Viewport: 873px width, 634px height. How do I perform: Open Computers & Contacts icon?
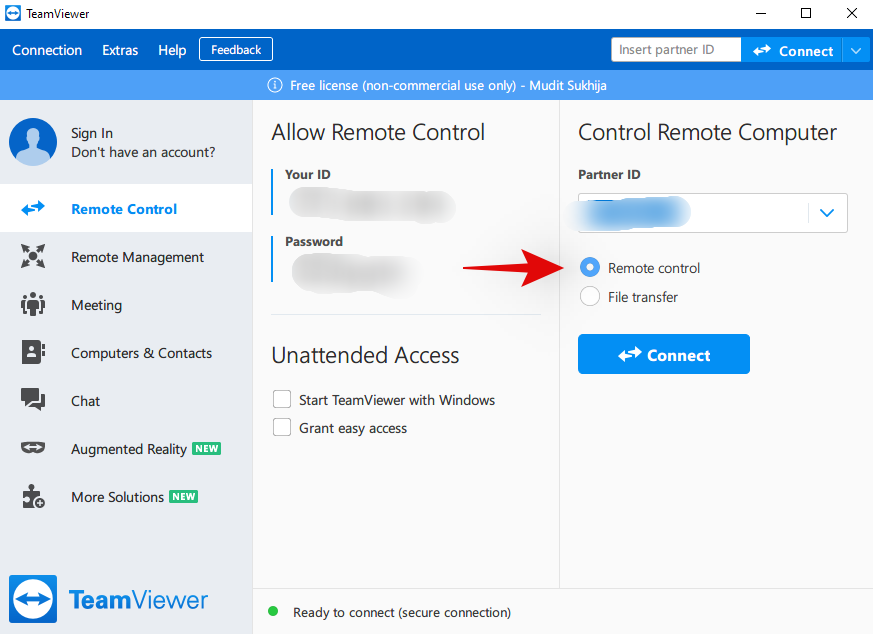[33, 353]
